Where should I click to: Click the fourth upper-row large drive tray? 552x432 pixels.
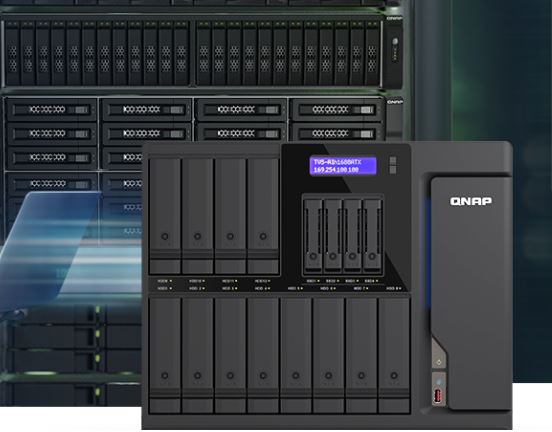click(x=263, y=216)
